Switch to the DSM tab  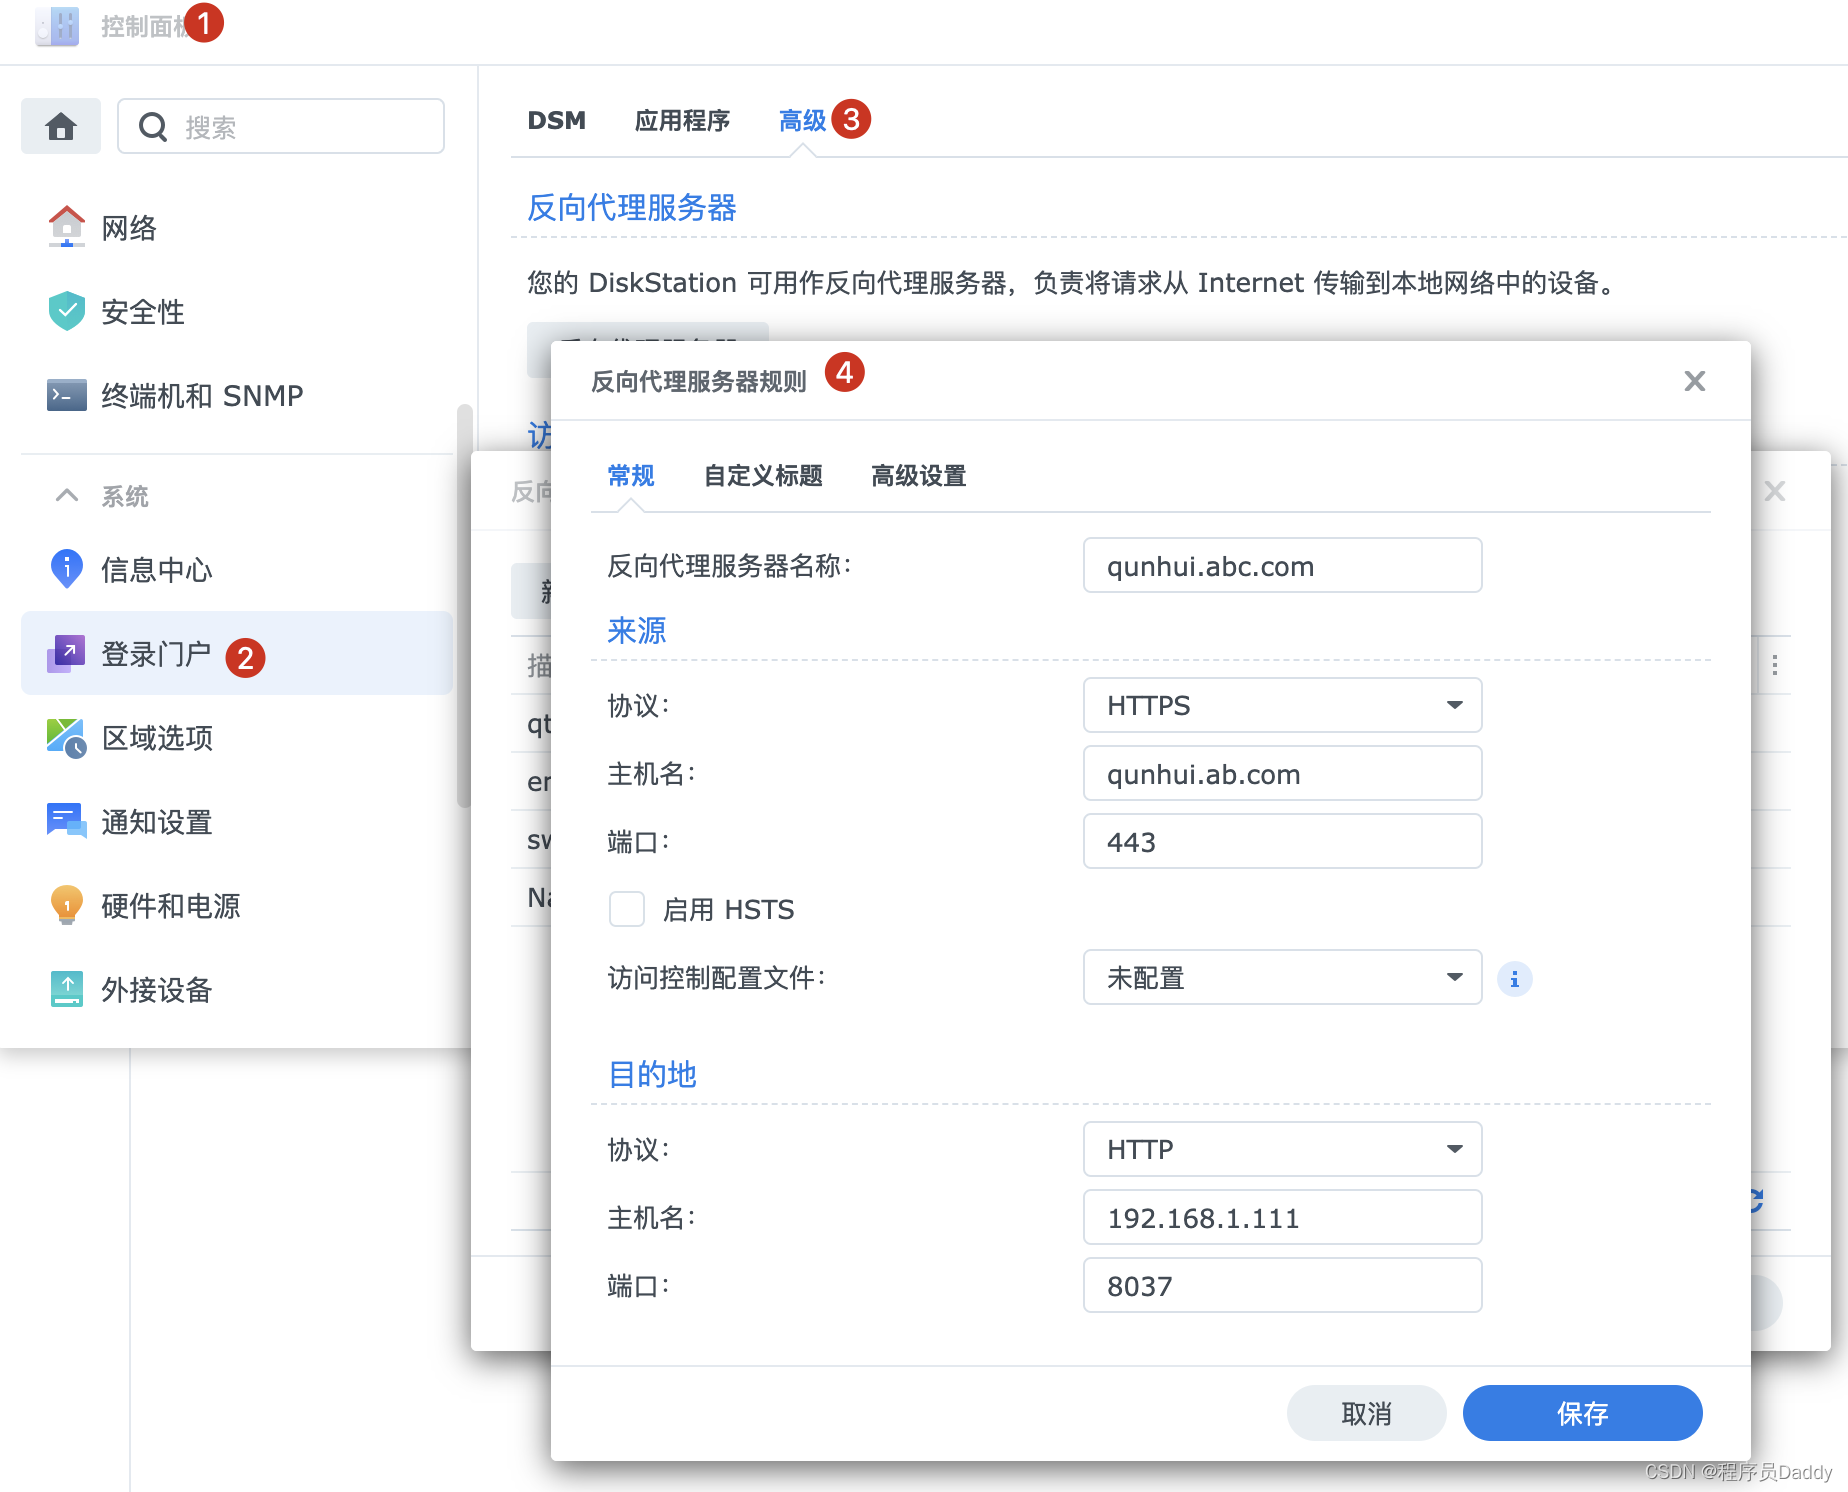pyautogui.click(x=557, y=120)
